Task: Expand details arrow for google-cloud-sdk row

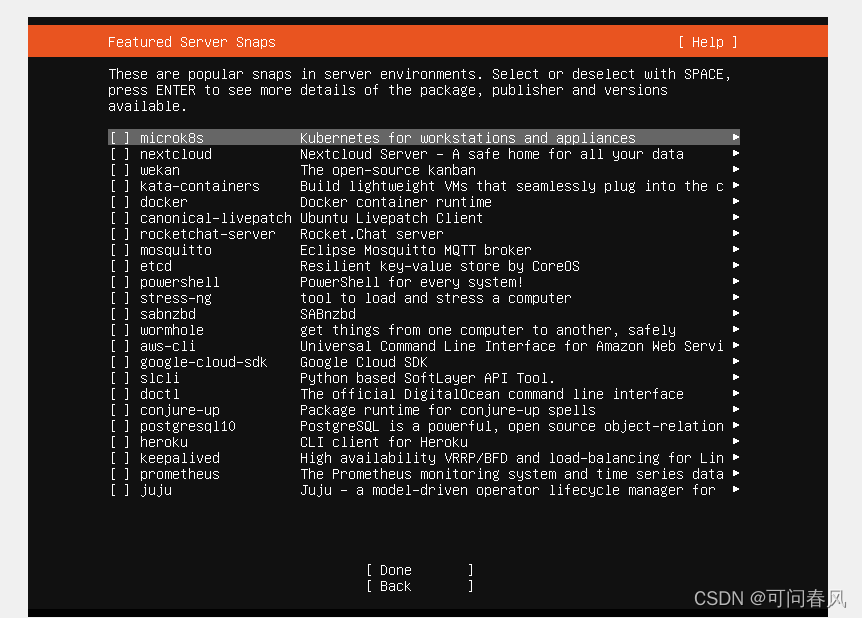Action: (736, 361)
